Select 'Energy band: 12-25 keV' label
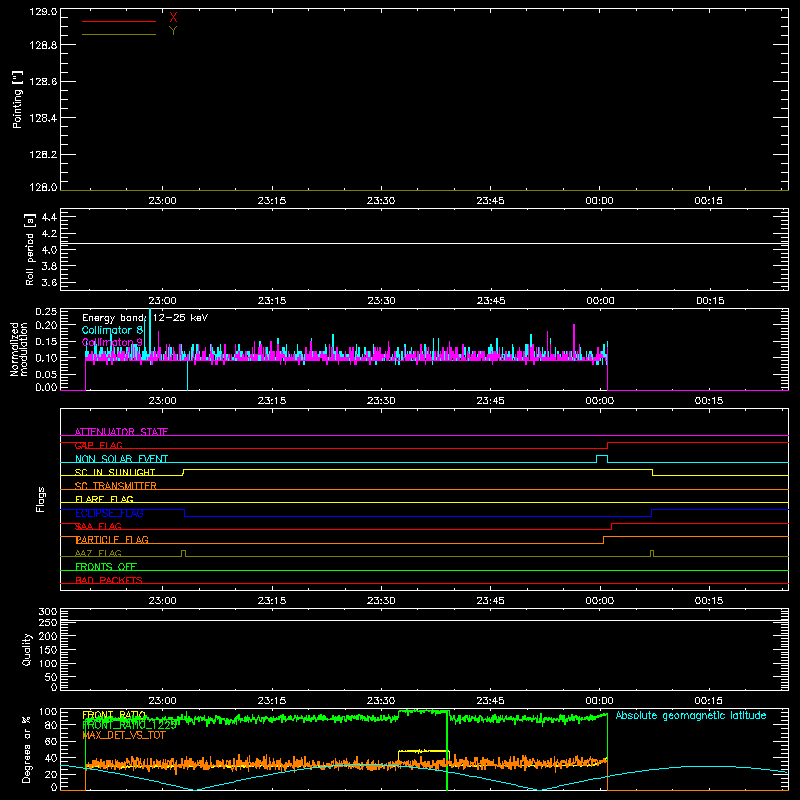Image resolution: width=800 pixels, height=800 pixels. [x=145, y=318]
